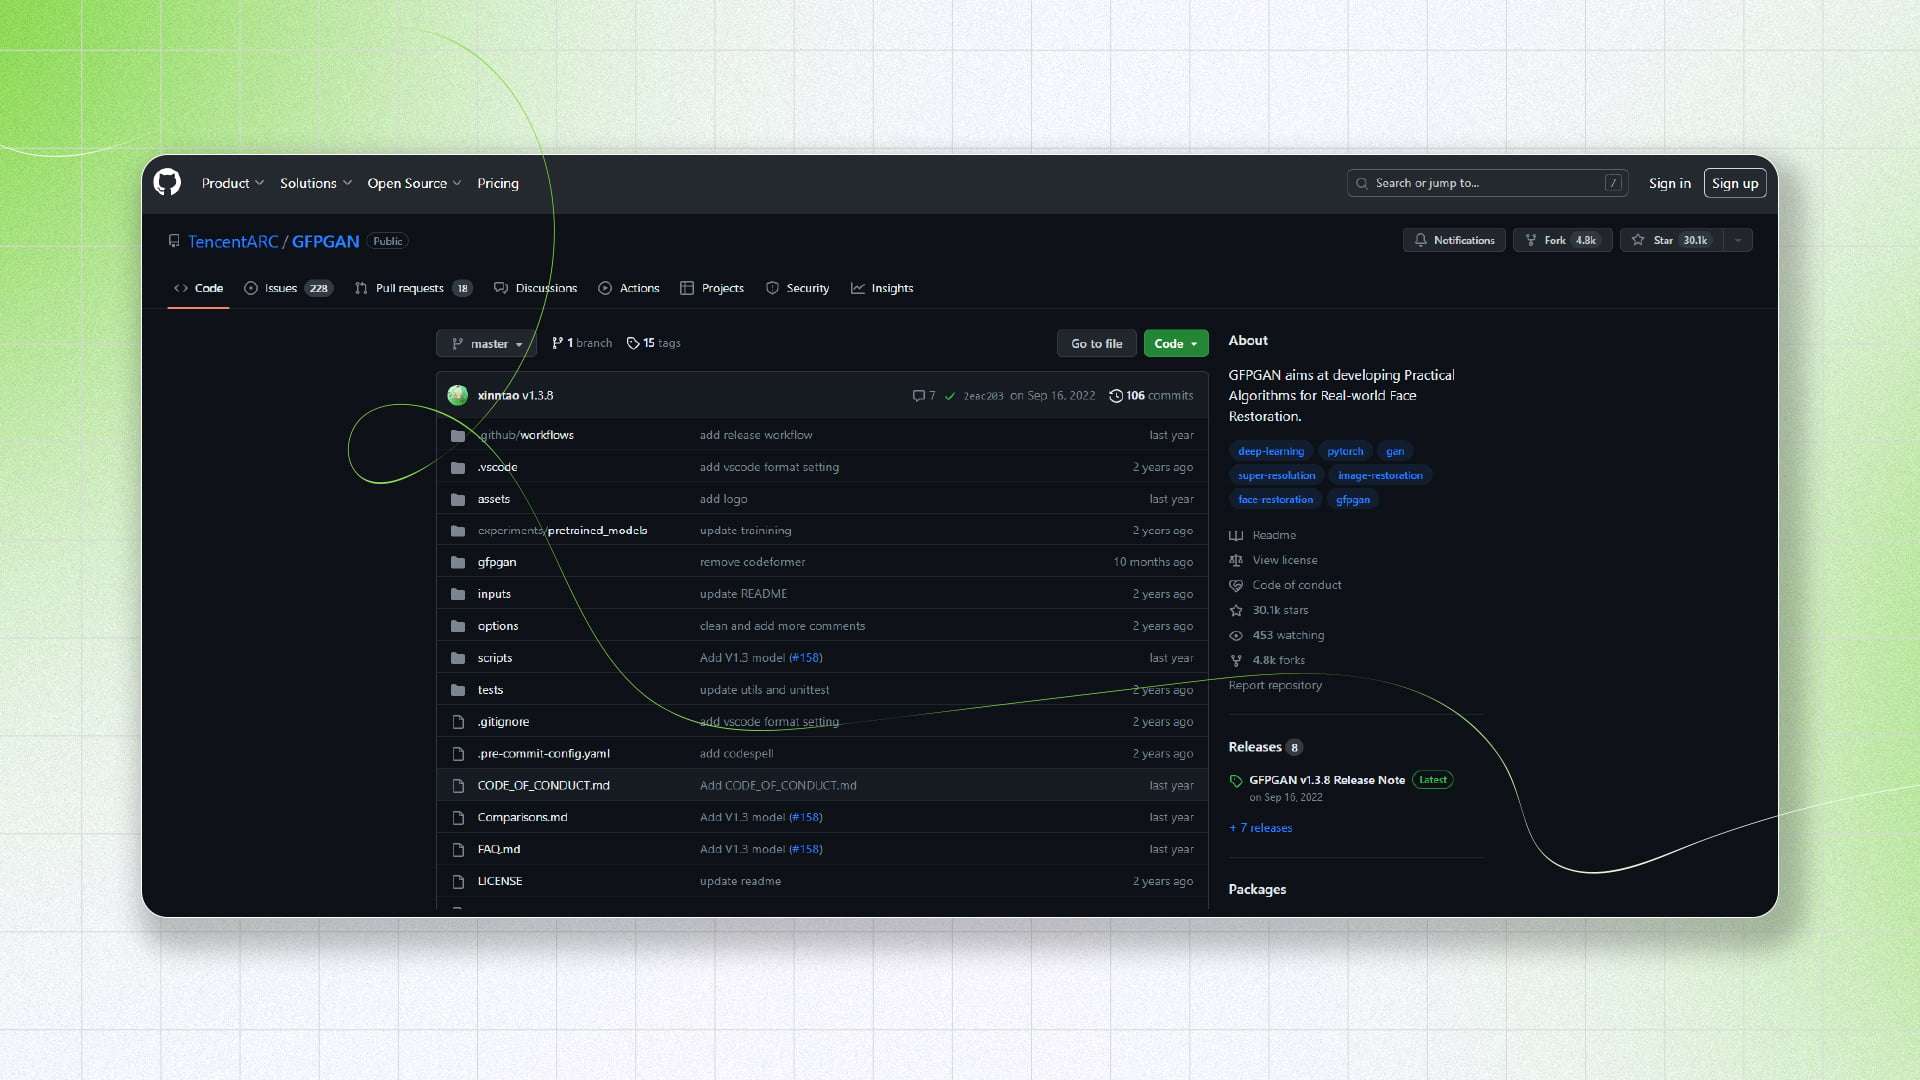This screenshot has height=1080, width=1920.
Task: Select the deep-learning topic tag
Action: 1271,451
